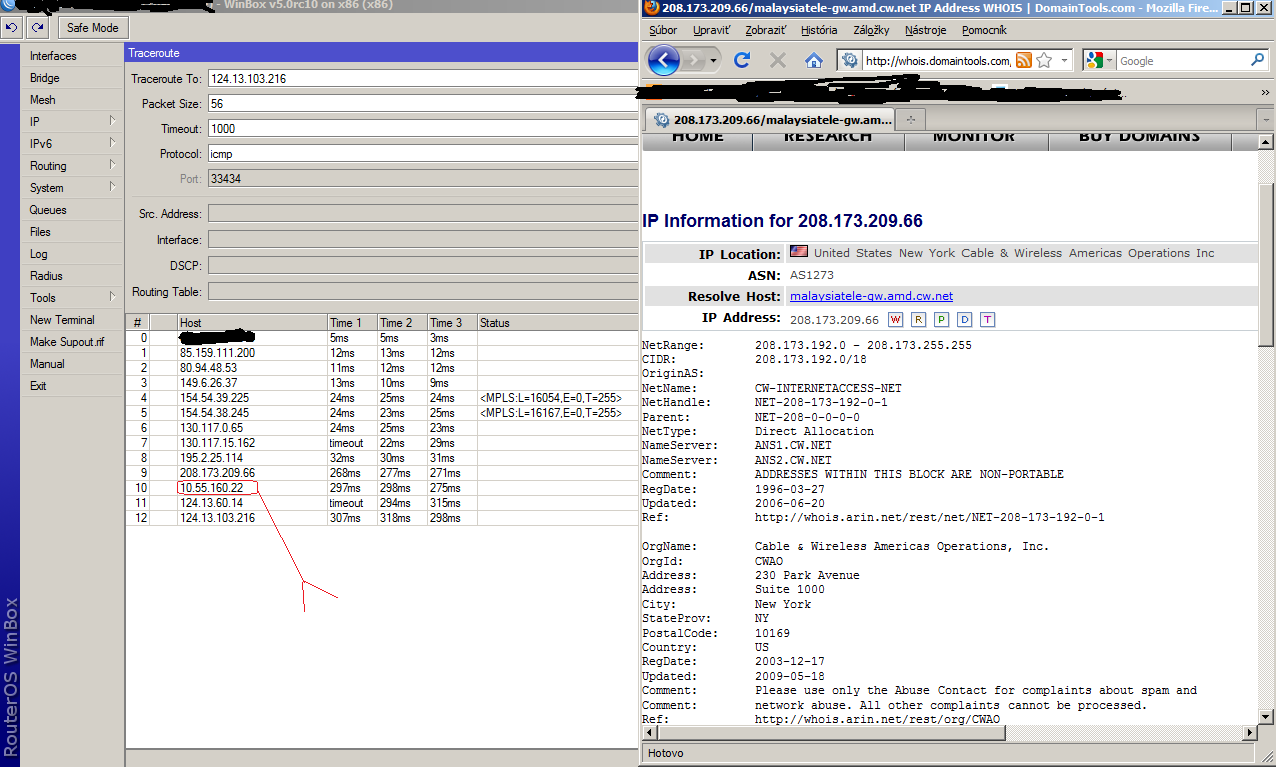The height and width of the screenshot is (776, 1276).
Task: Click Exit in WinBox sidebar
Action: [x=71, y=386]
